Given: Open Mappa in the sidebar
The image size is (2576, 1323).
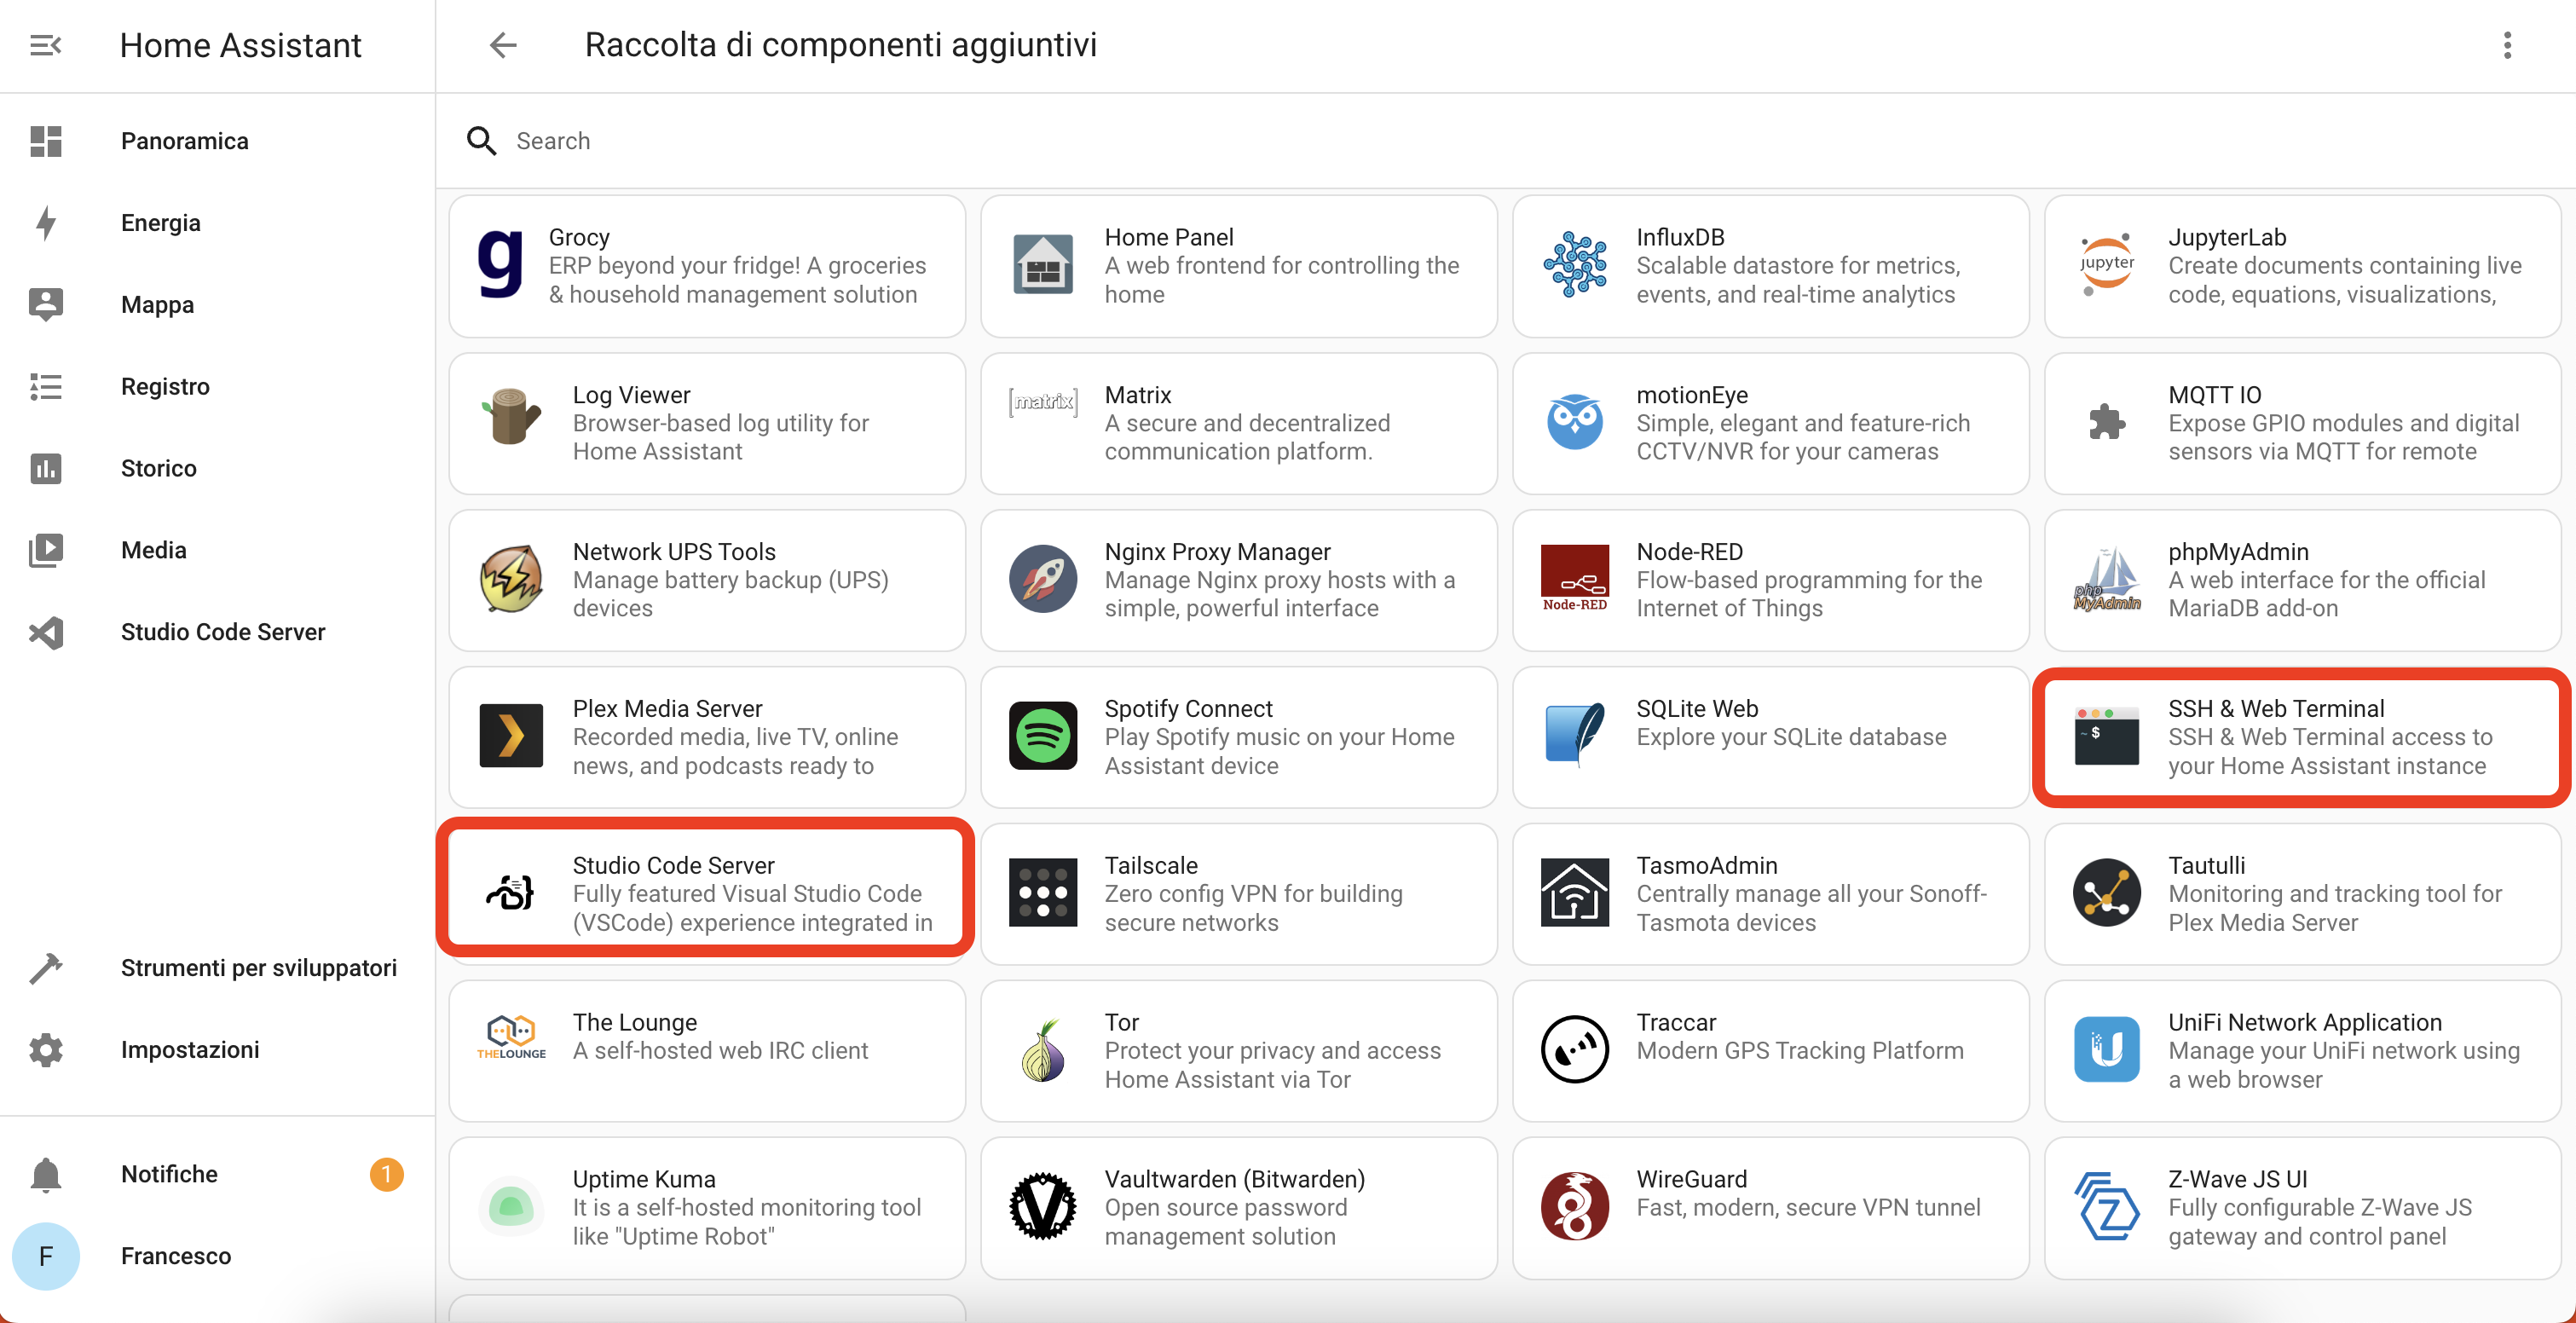Looking at the screenshot, I should 217,305.
